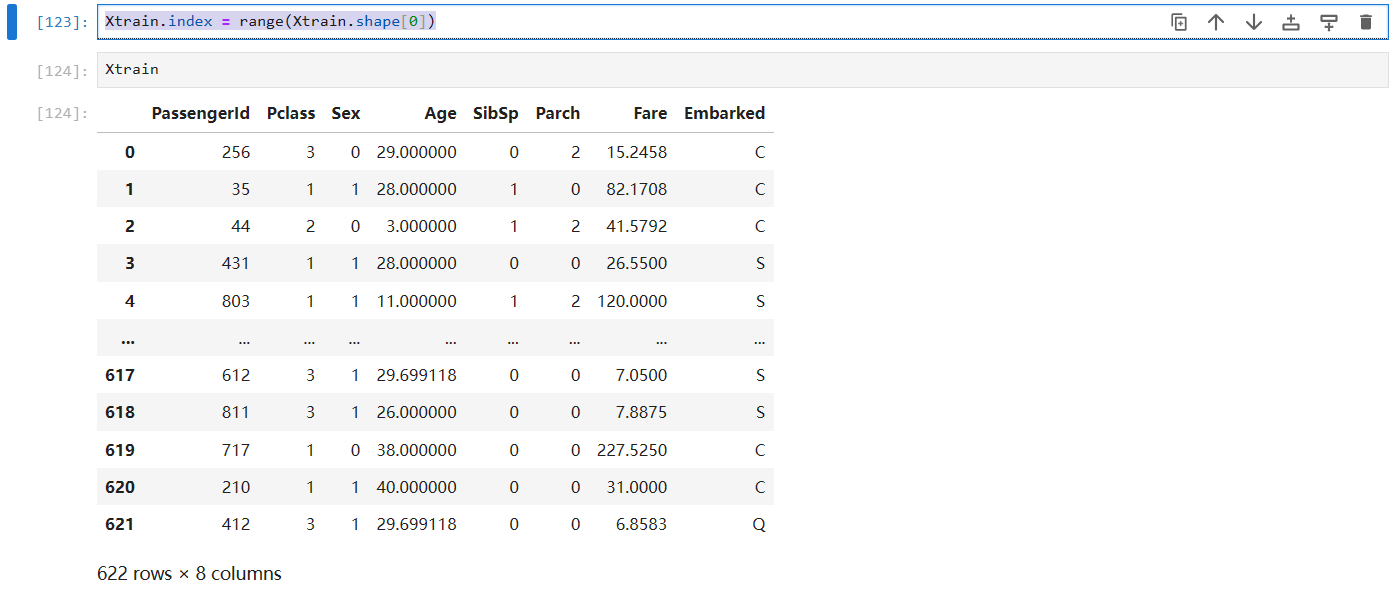Select the Embarked value Q in row 621

(x=759, y=524)
